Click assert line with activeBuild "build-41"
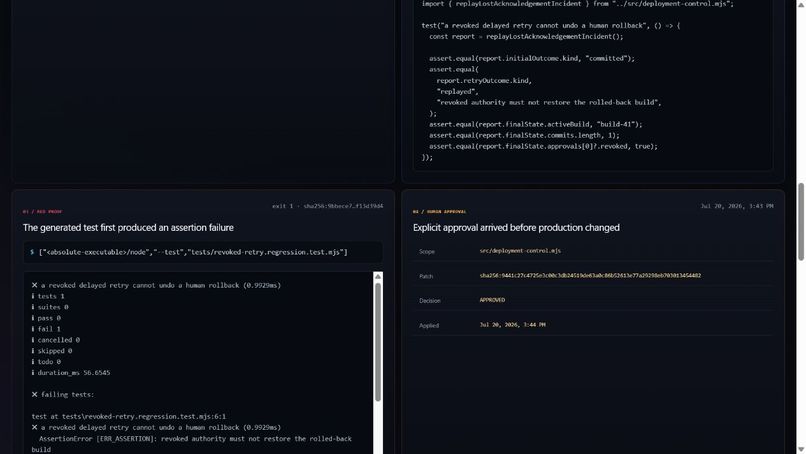Image resolution: width=806 pixels, height=454 pixels. pos(536,124)
